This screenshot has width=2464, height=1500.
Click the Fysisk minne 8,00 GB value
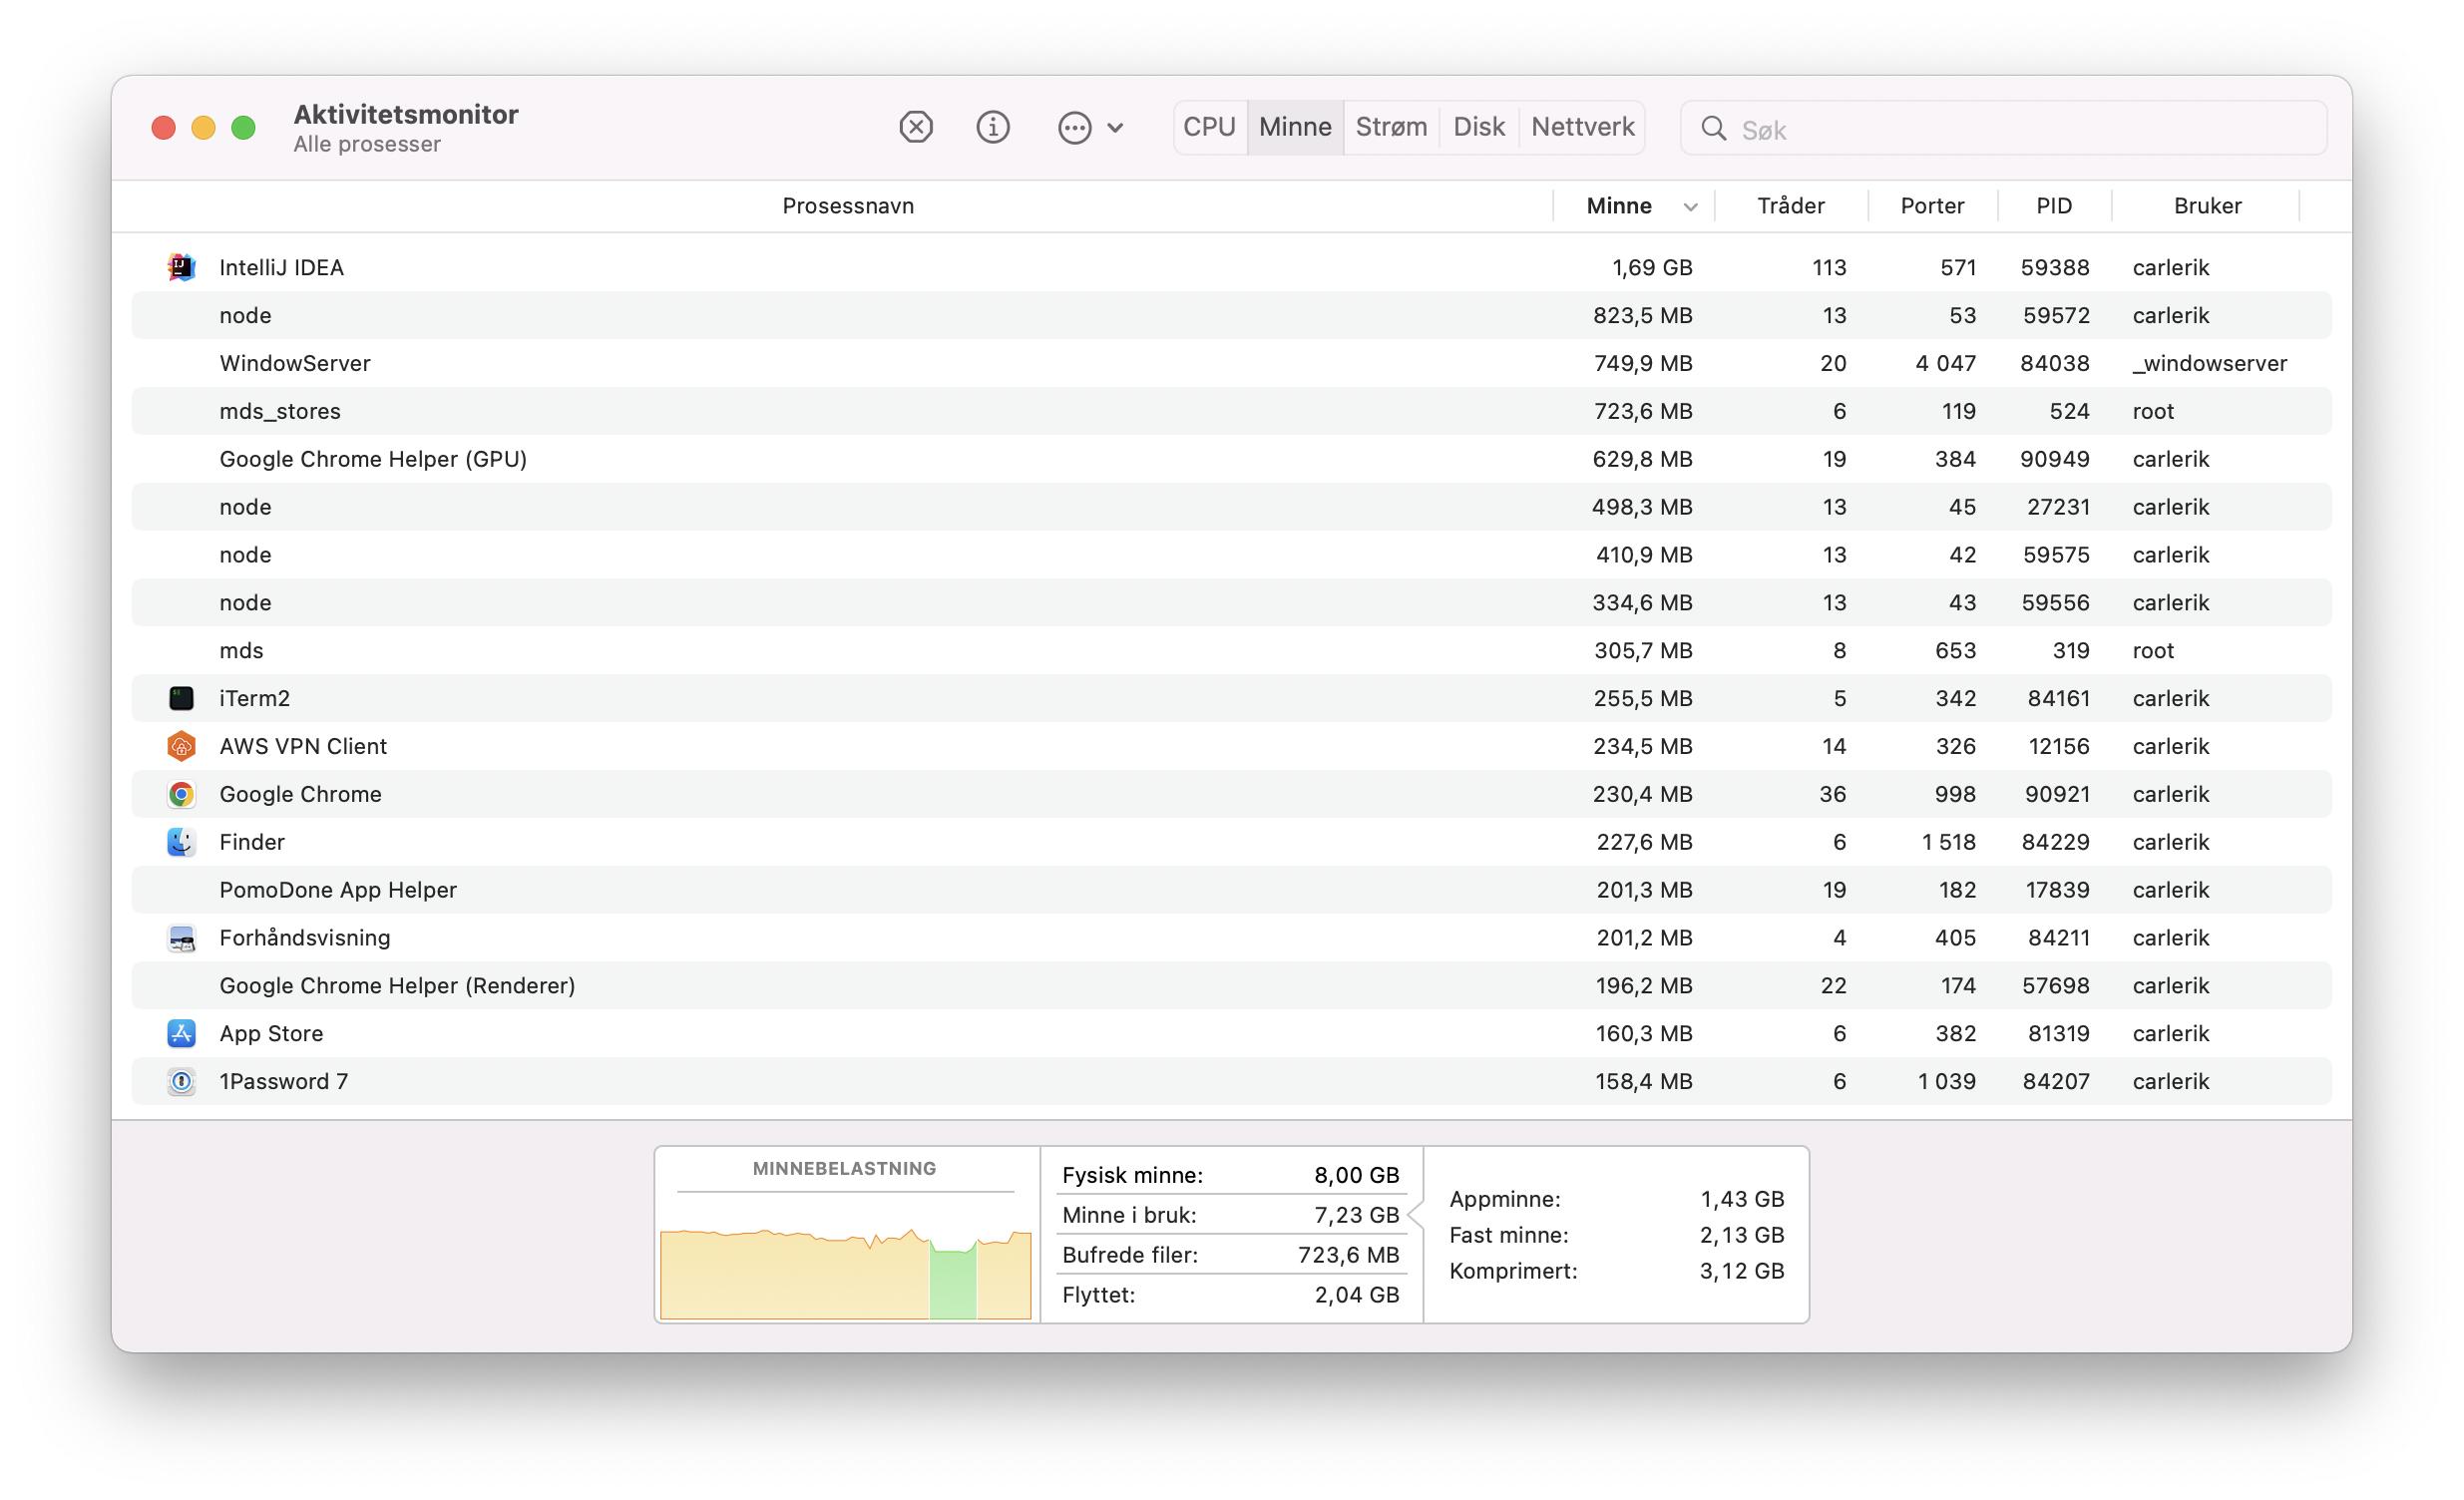click(1356, 1175)
